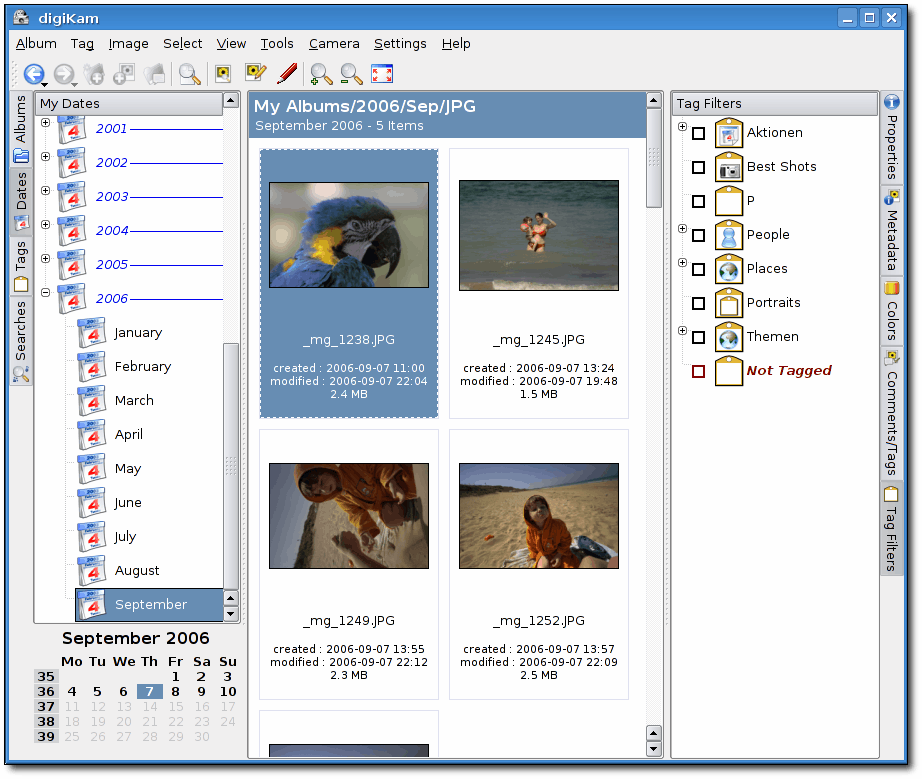The image size is (922, 779).
Task: Expand the 2002 year node
Action: (x=45, y=156)
